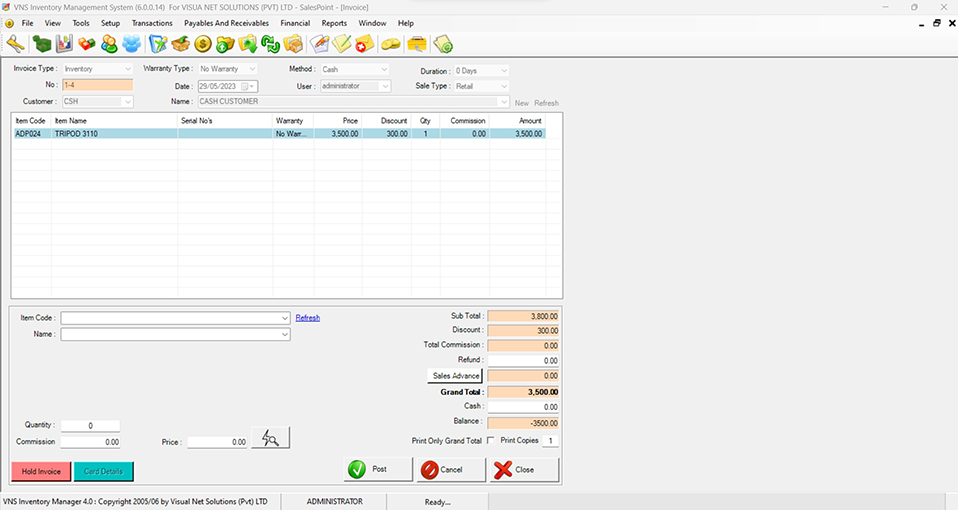Open the Reports menu
The image size is (958, 510).
334,23
